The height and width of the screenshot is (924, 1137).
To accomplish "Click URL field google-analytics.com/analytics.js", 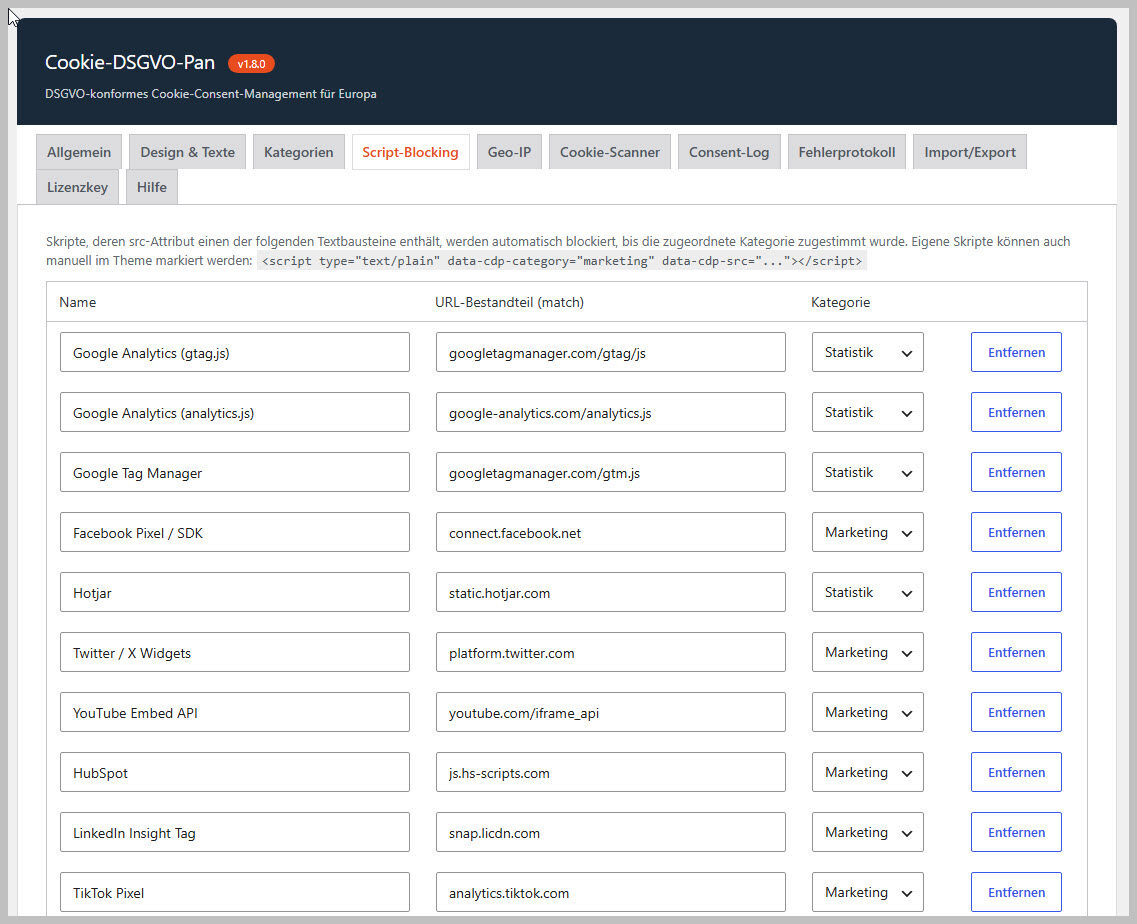I will coord(611,413).
